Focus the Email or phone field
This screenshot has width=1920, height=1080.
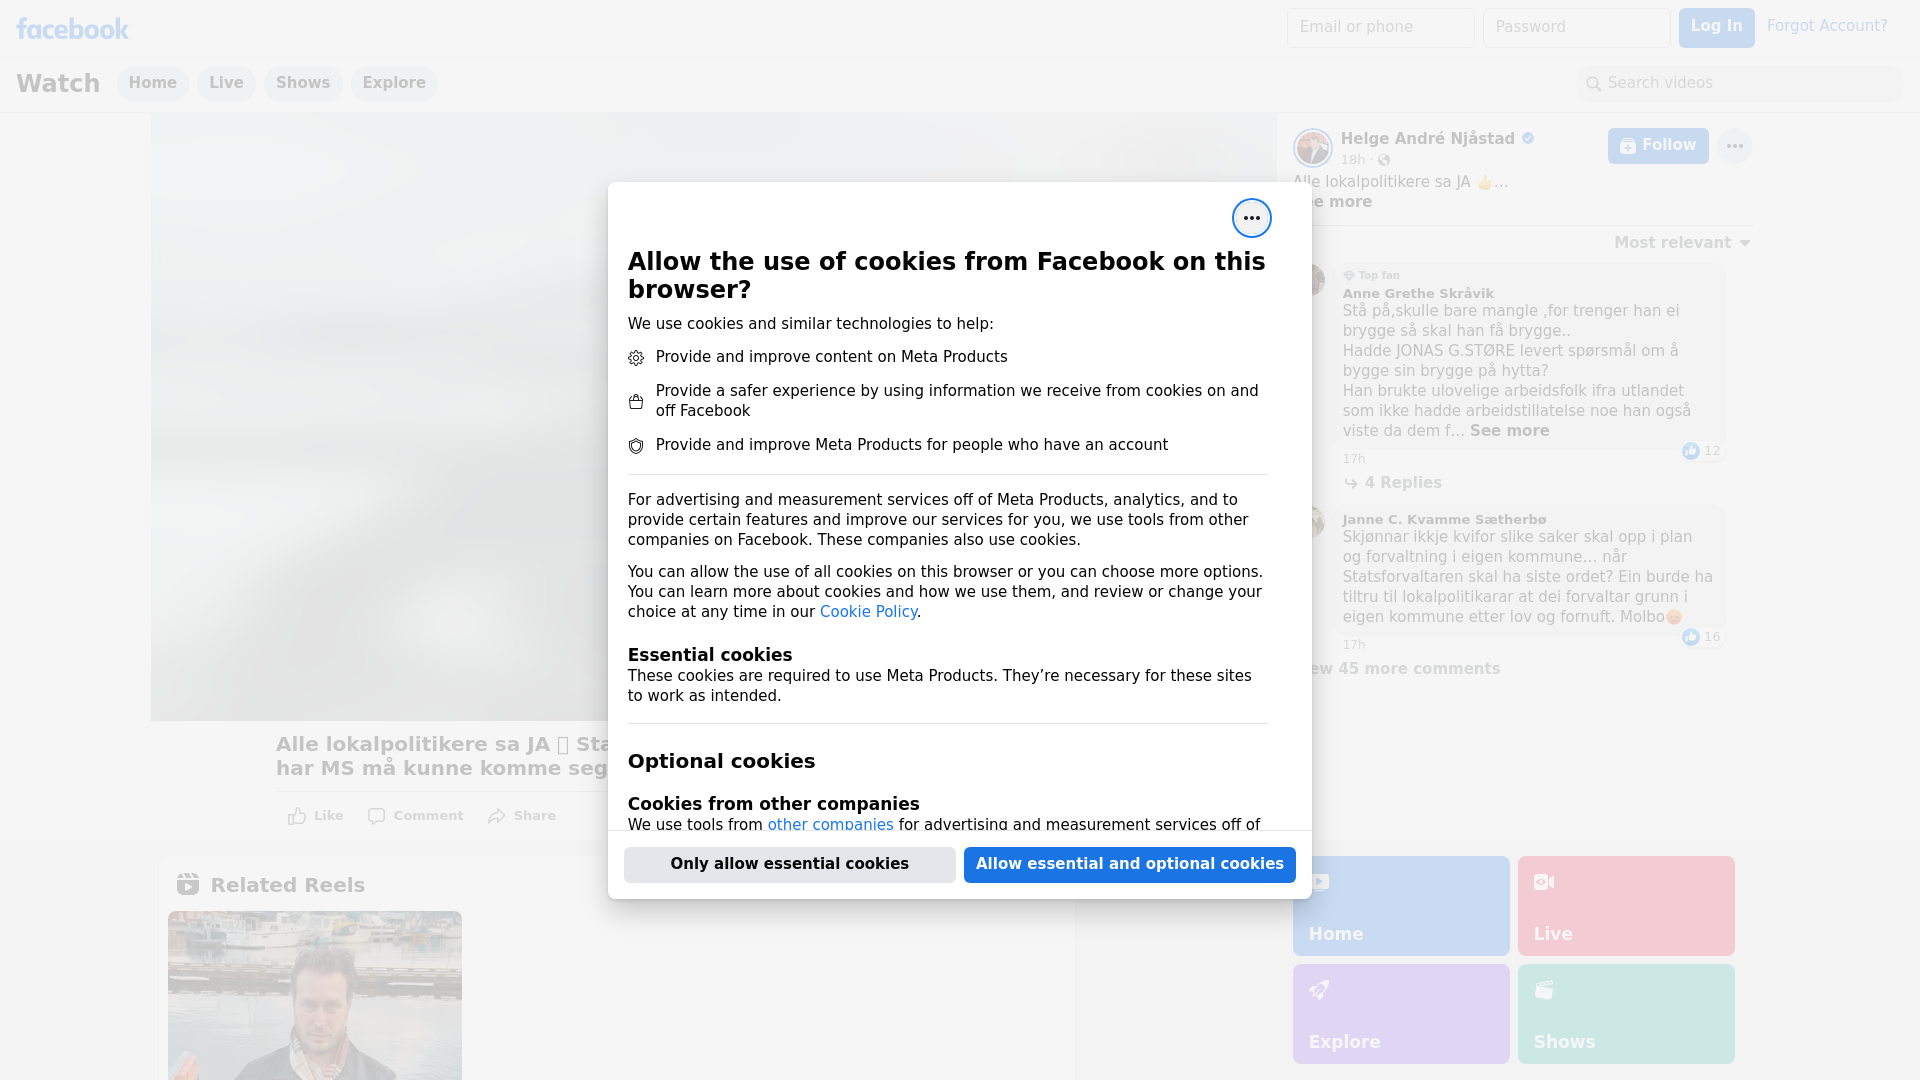pyautogui.click(x=1380, y=27)
